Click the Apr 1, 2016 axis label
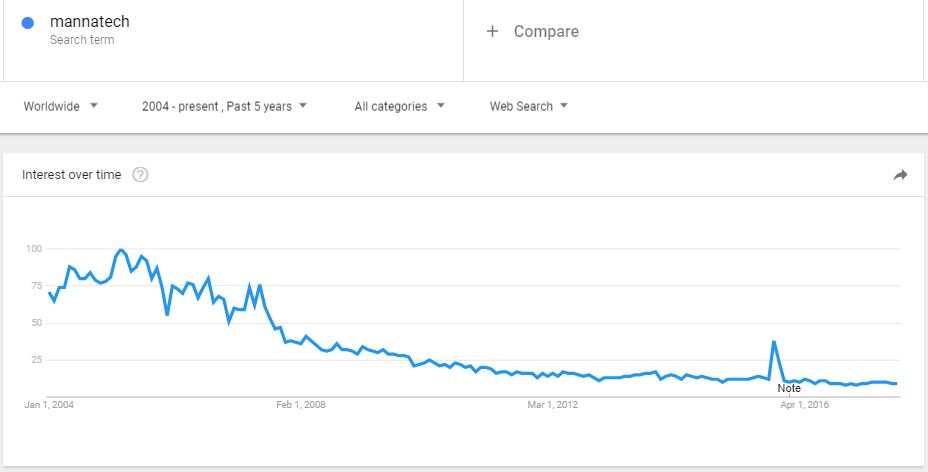The width and height of the screenshot is (928, 472). (804, 405)
